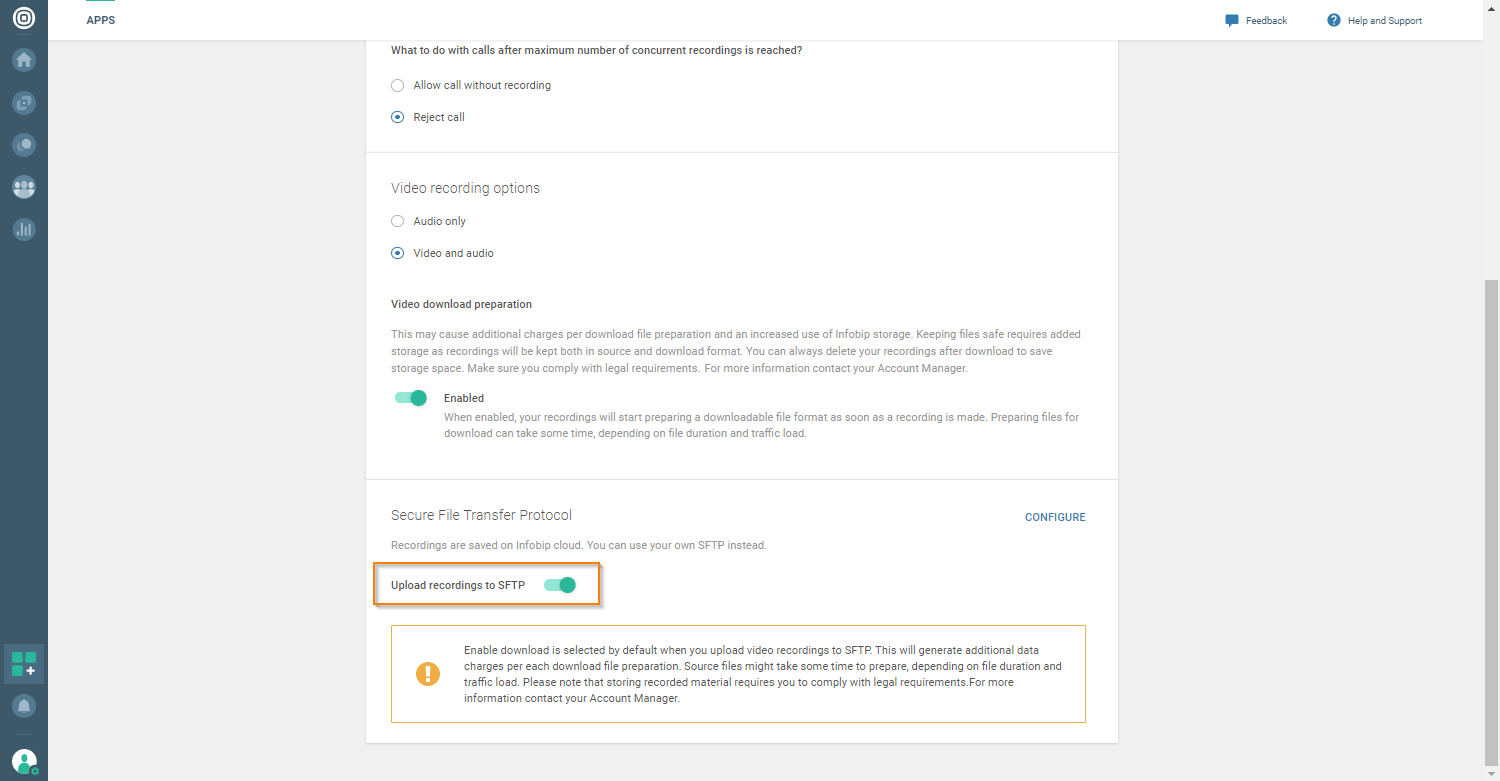Open the Home page from sidebar

(24, 60)
